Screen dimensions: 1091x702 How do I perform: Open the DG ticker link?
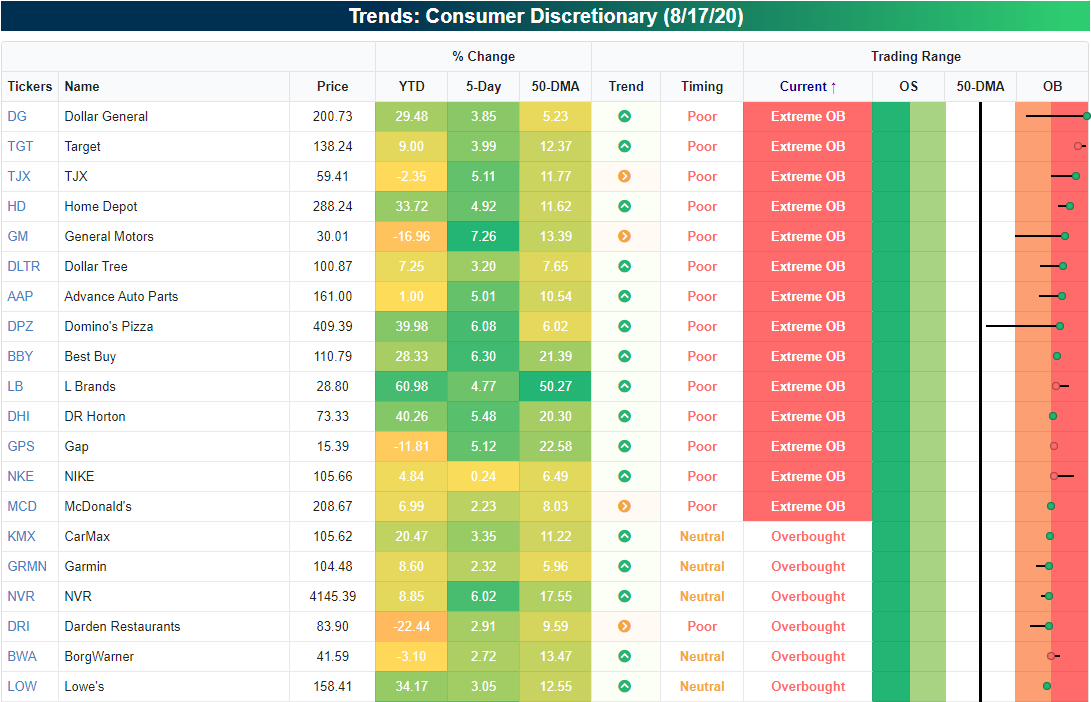point(18,116)
